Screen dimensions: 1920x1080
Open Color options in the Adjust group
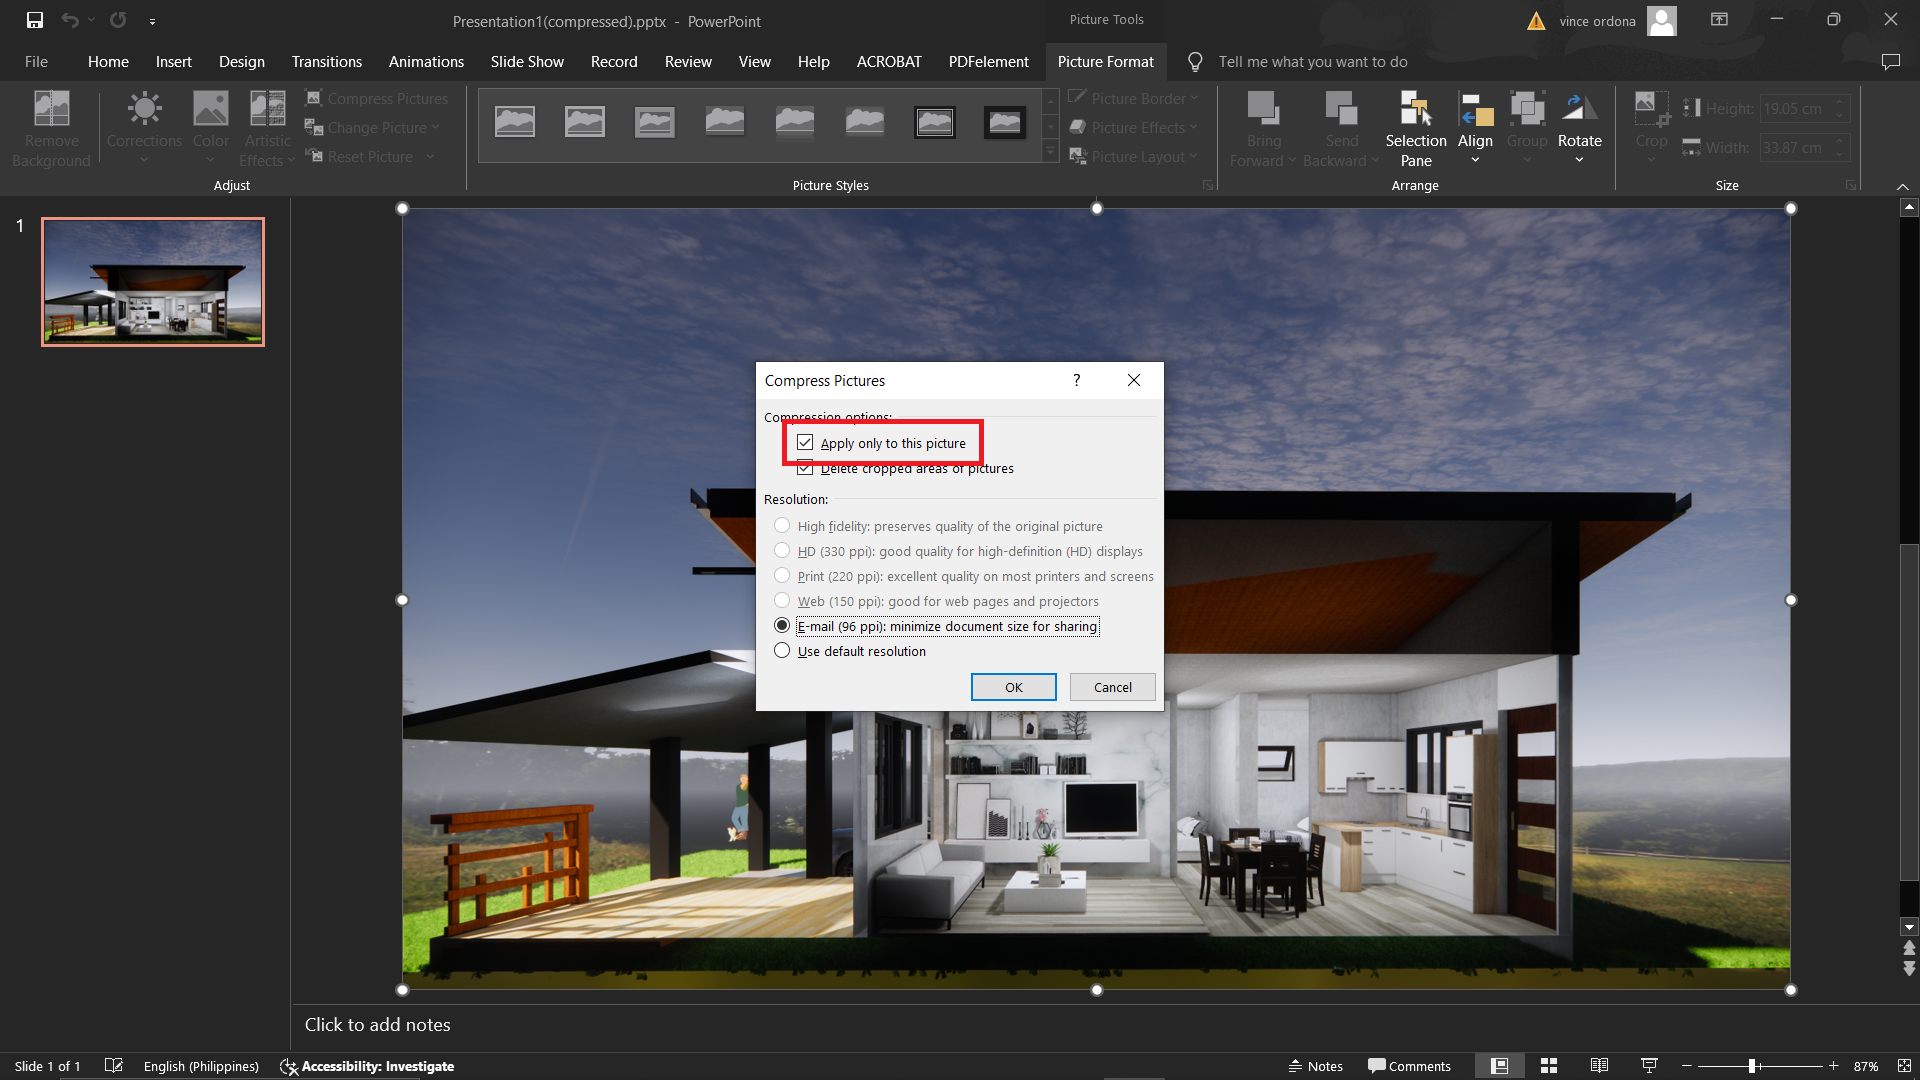[210, 127]
